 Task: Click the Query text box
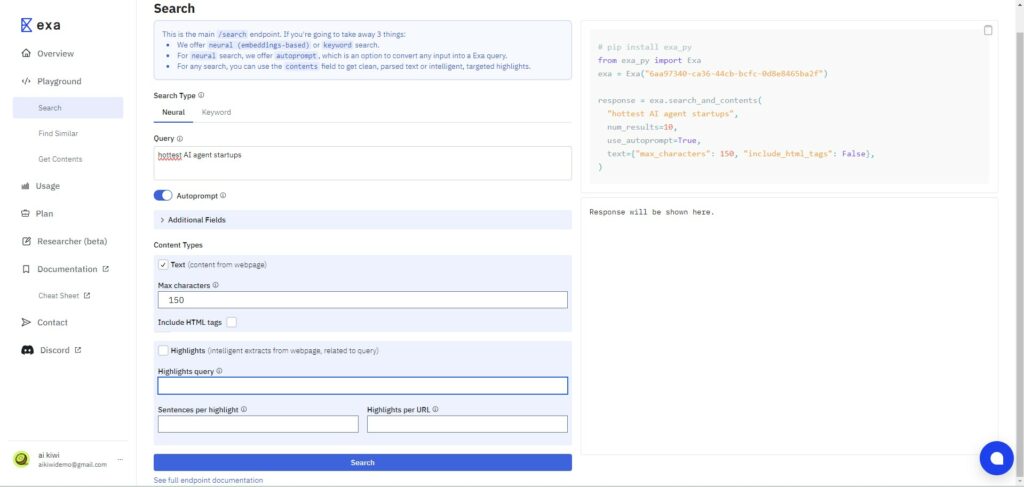tap(362, 163)
